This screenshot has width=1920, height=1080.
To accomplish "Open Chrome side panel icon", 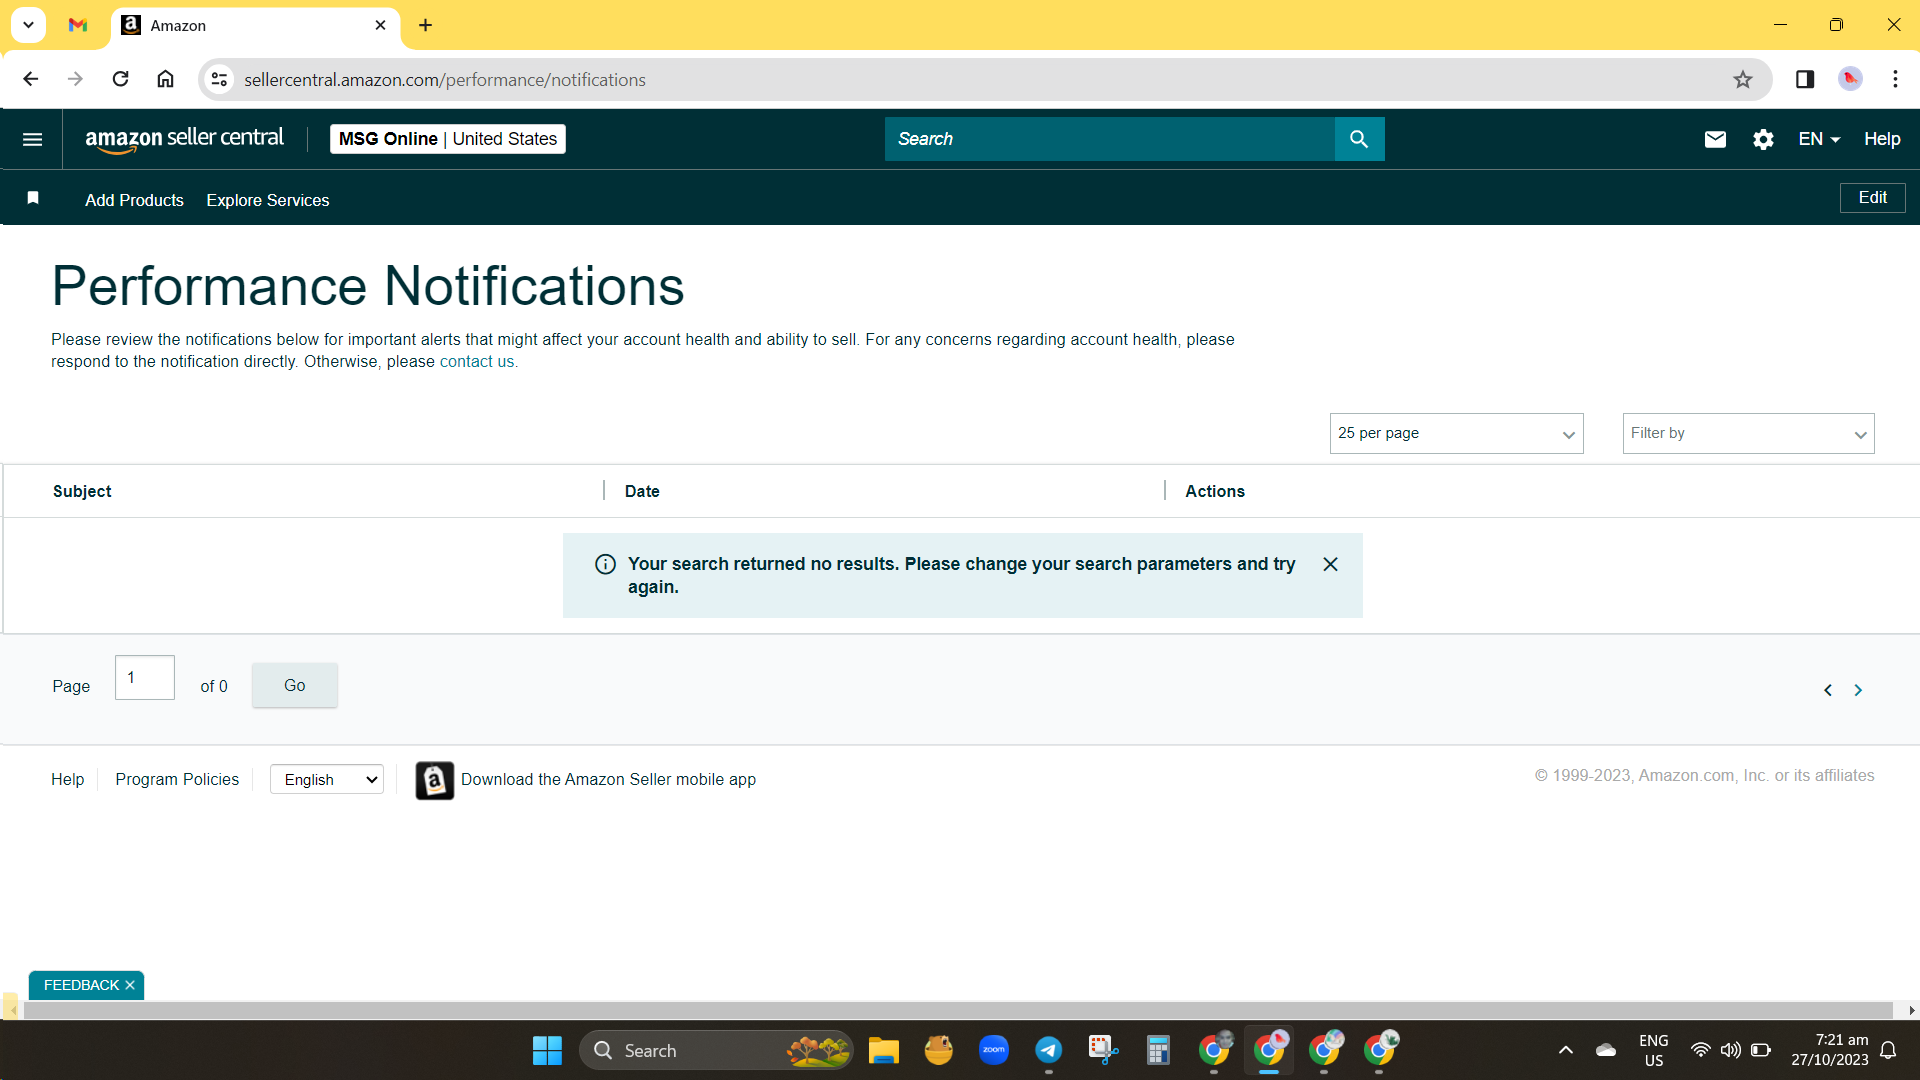I will coord(1805,79).
